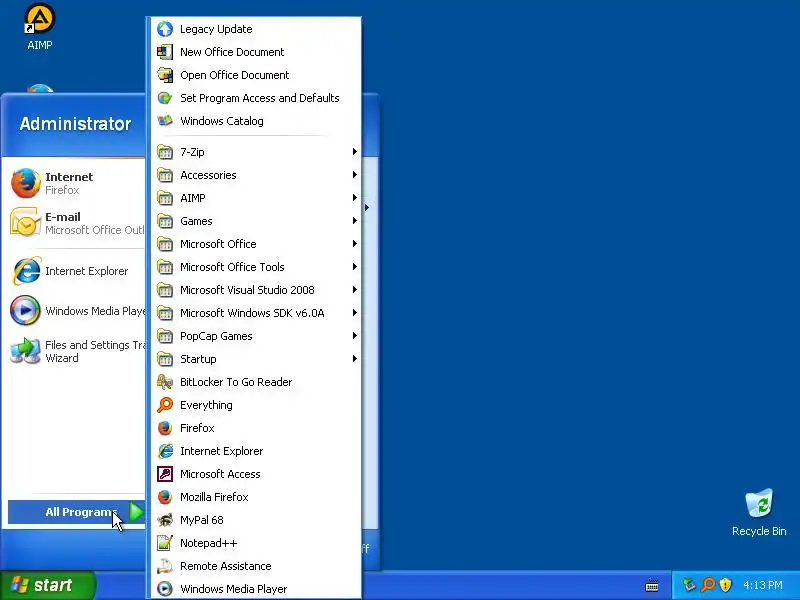This screenshot has width=800, height=600.
Task: Click Internet Explorer icon in programs list
Action: point(165,451)
